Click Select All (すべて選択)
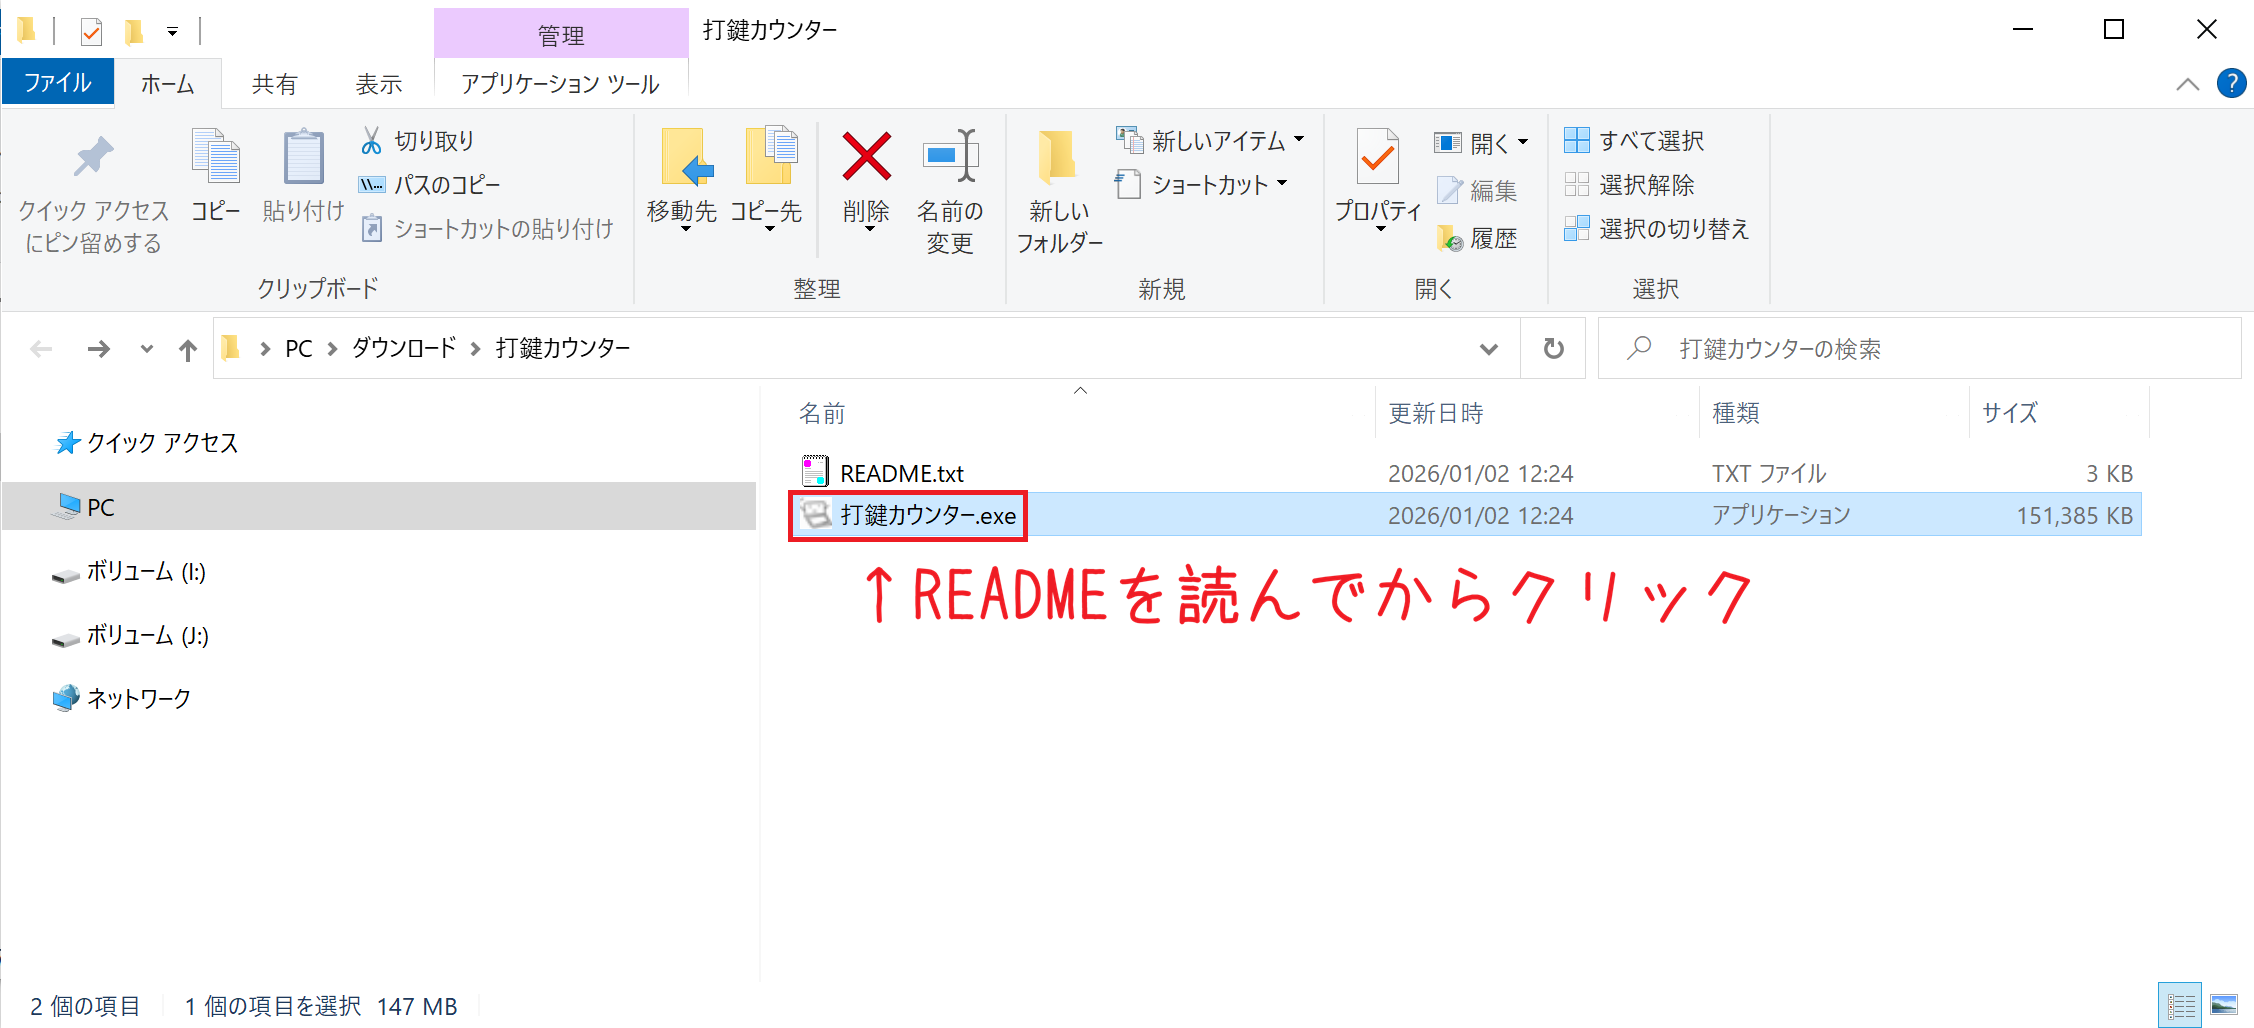This screenshot has width=2254, height=1028. (x=1635, y=141)
